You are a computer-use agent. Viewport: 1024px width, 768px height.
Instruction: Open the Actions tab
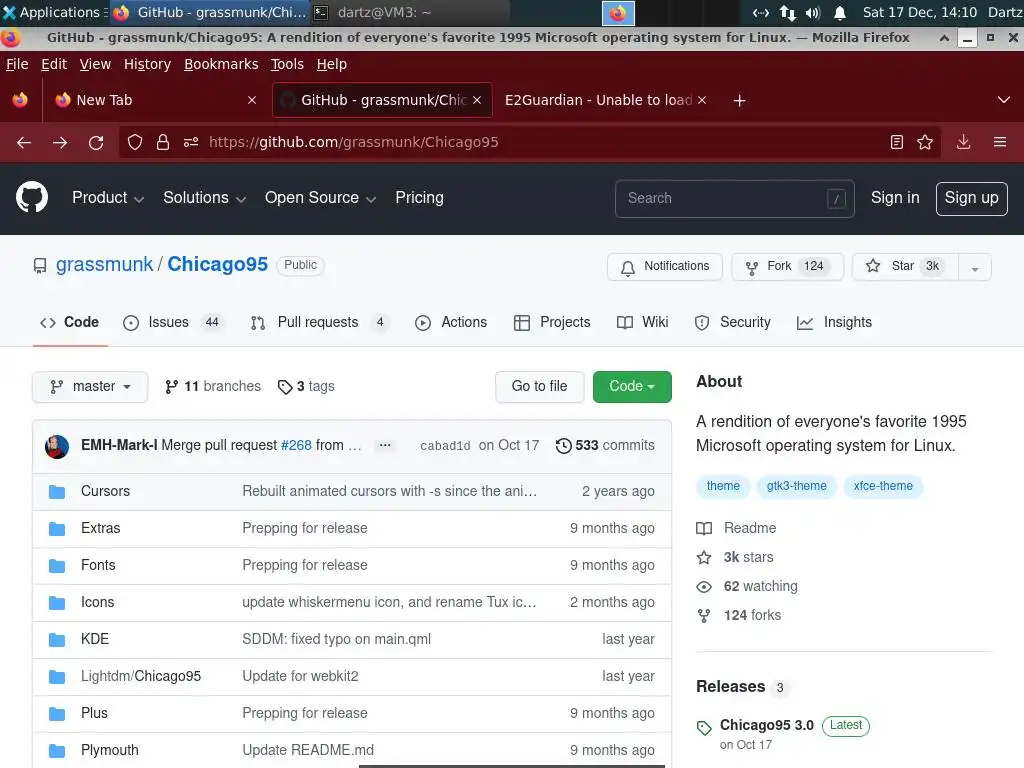(451, 323)
